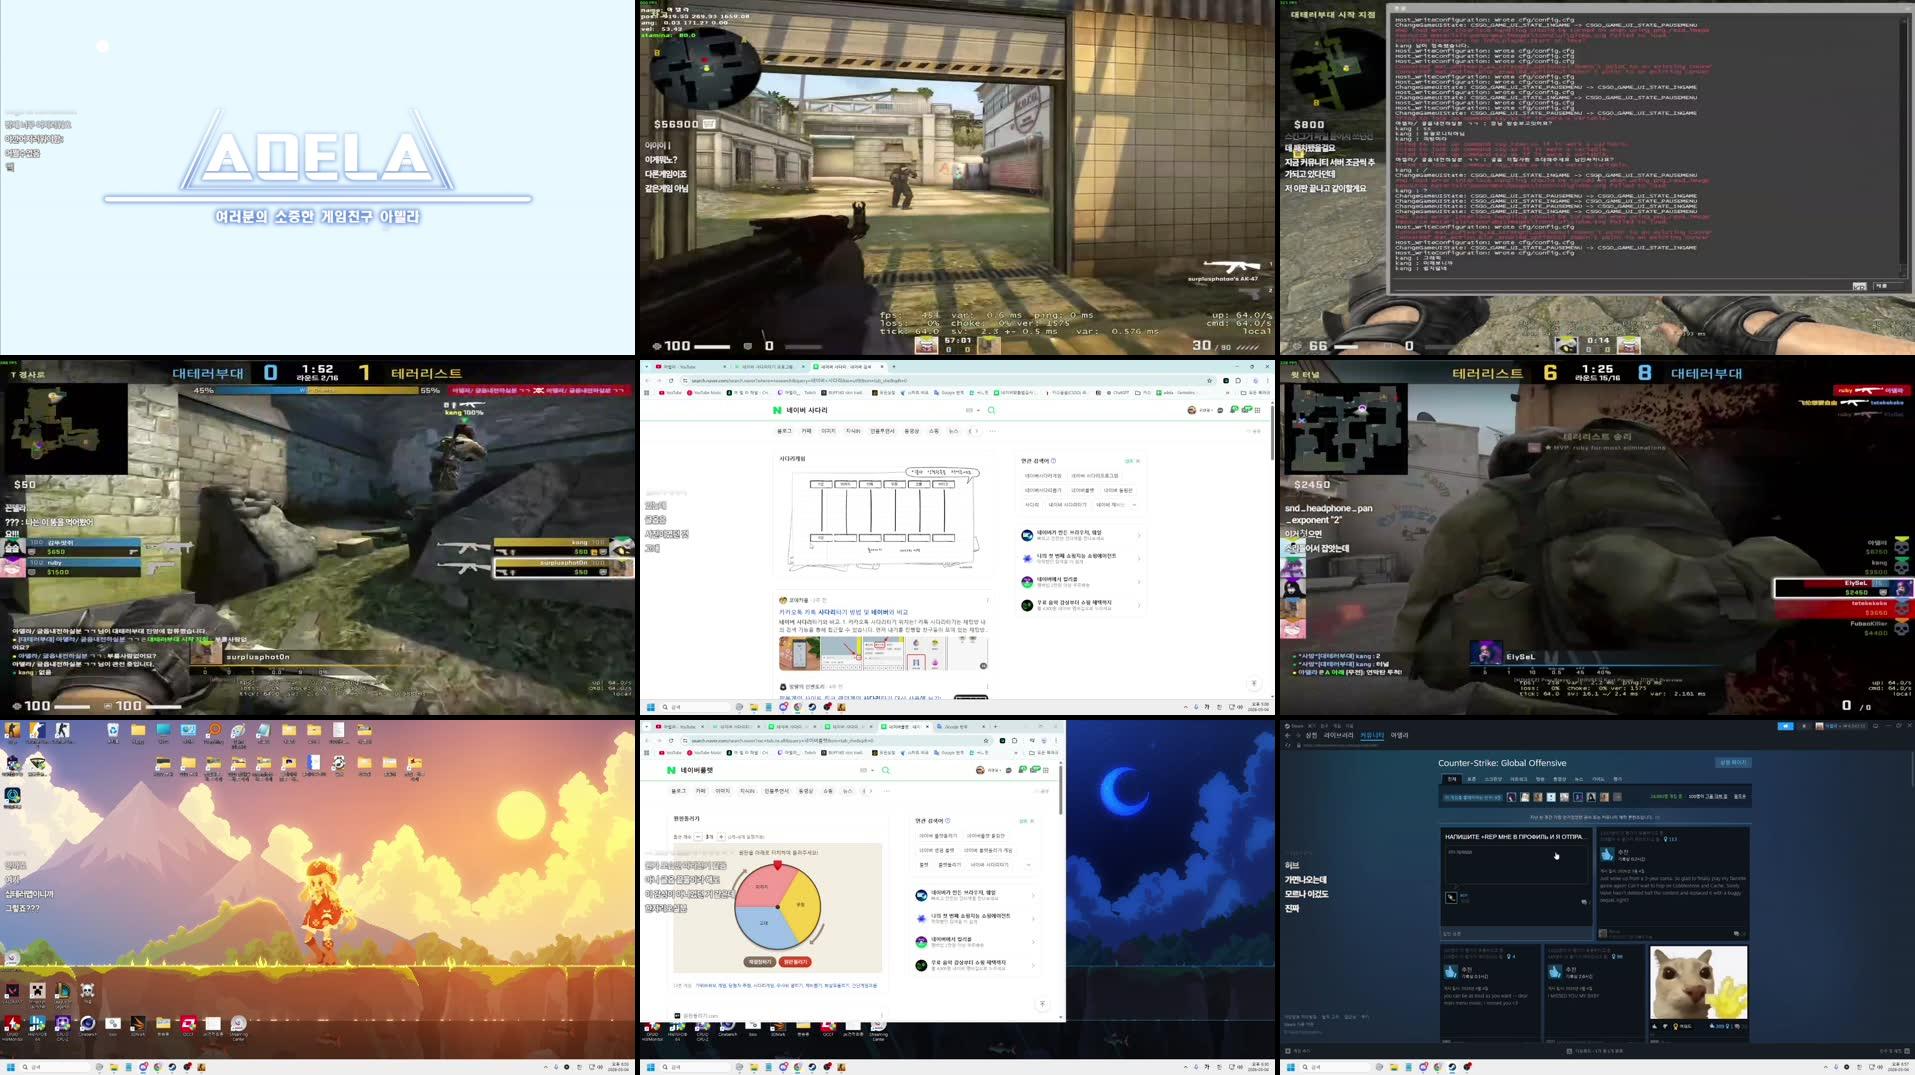Click the yellow segment of the roulette wheel
This screenshot has width=1915, height=1075.
(x=800, y=904)
